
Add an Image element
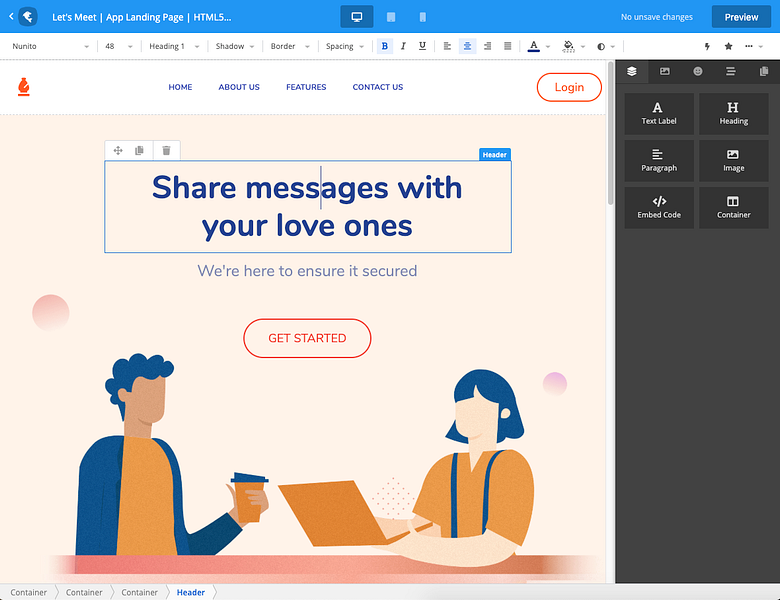[734, 160]
